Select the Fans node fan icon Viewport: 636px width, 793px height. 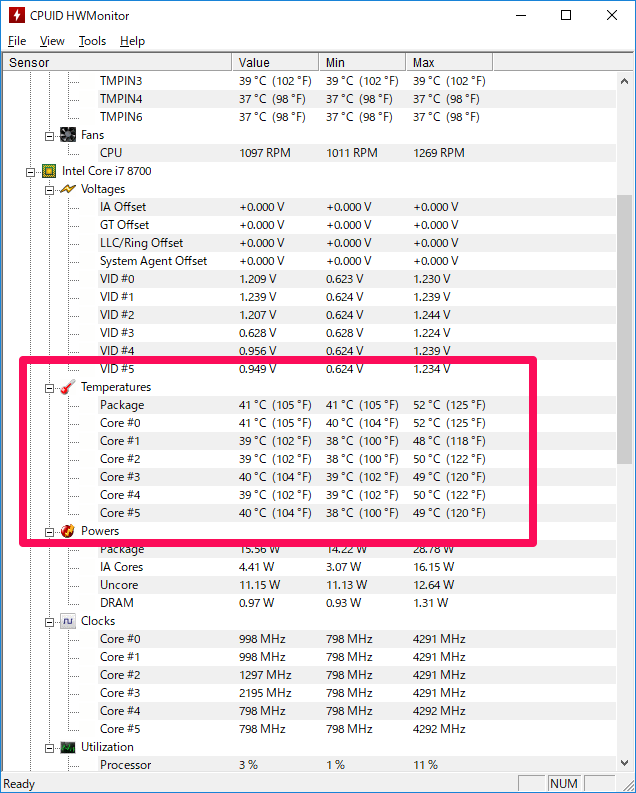[68, 135]
